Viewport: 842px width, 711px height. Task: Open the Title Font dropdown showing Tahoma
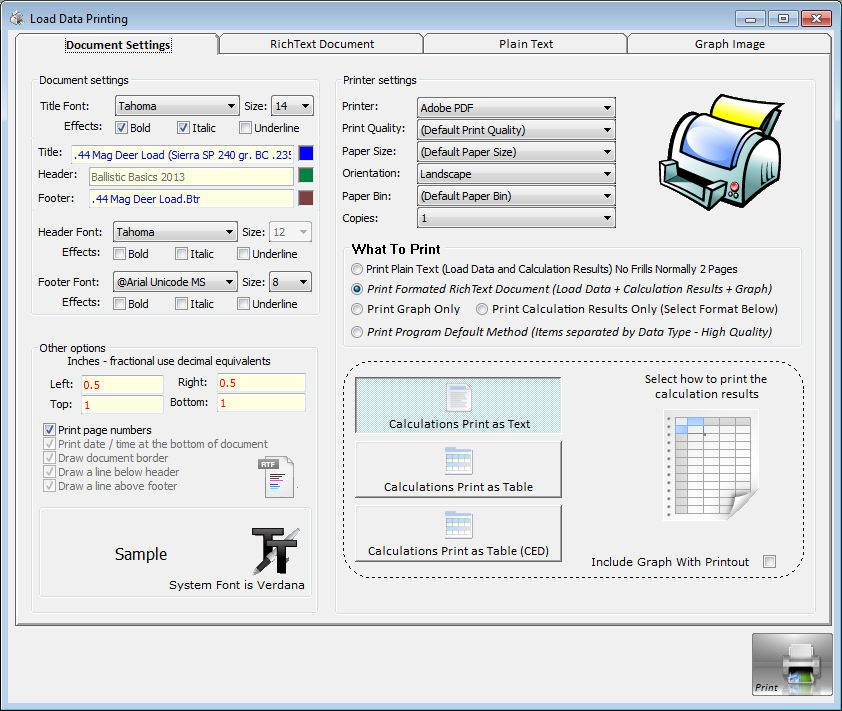(175, 106)
